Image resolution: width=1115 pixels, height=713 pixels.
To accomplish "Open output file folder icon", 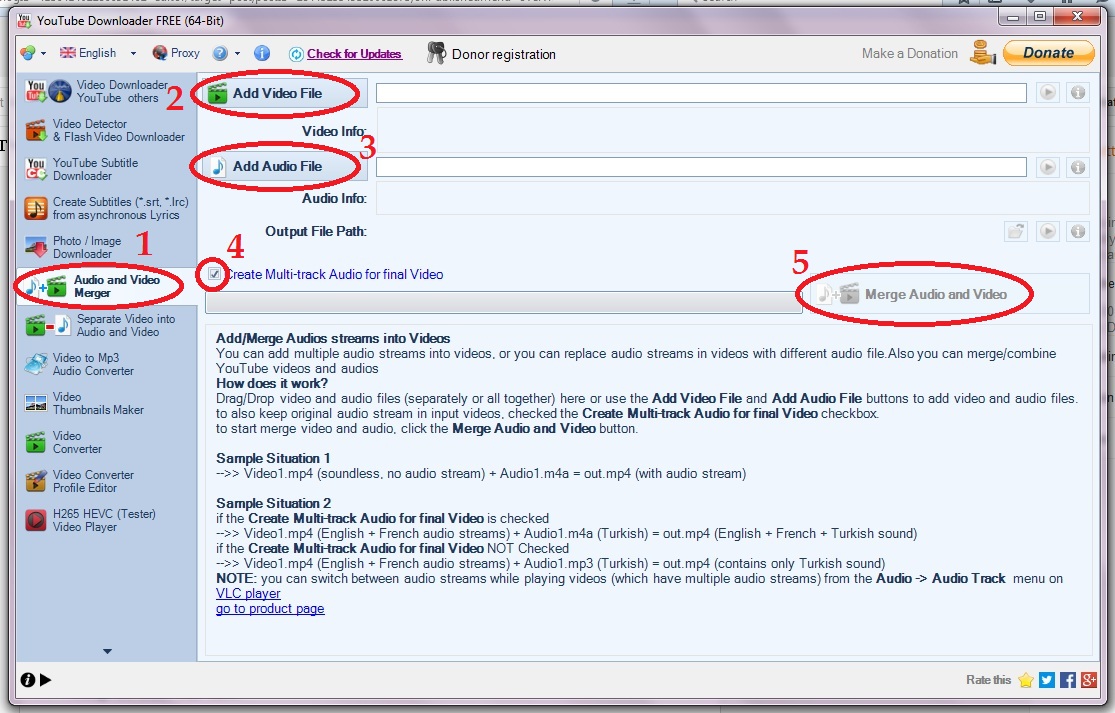I will [1016, 232].
